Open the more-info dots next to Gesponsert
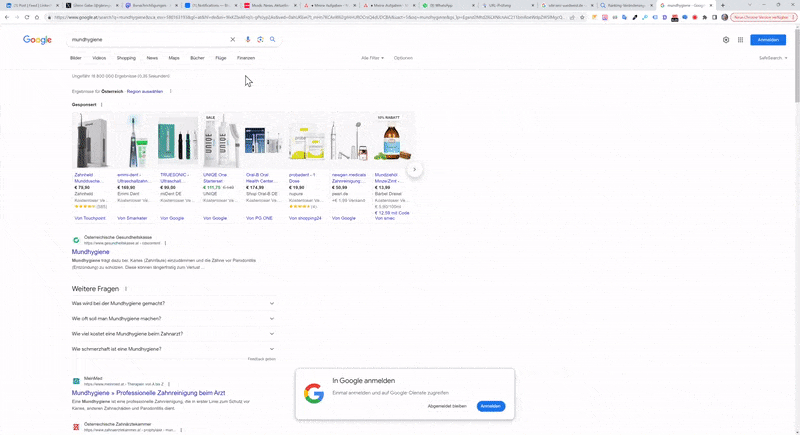Viewport: 800px width, 435px height. (102, 105)
